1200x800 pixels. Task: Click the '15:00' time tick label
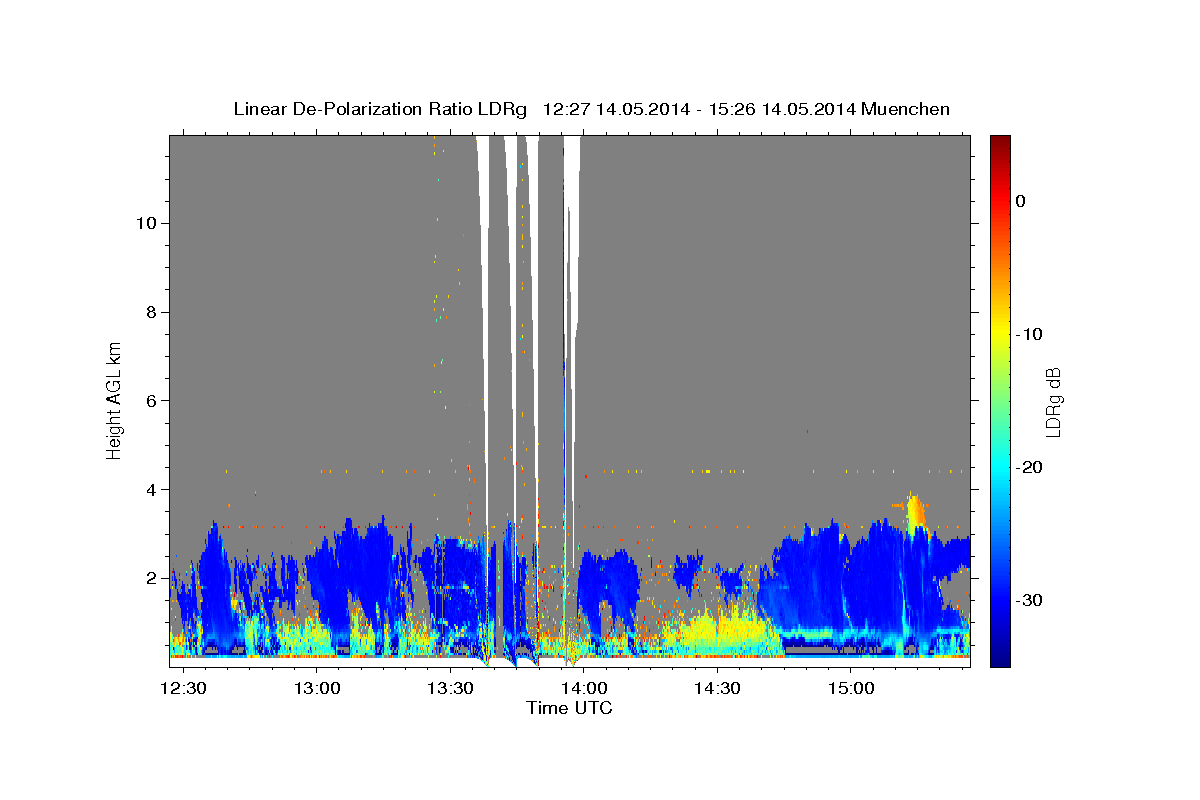click(851, 689)
